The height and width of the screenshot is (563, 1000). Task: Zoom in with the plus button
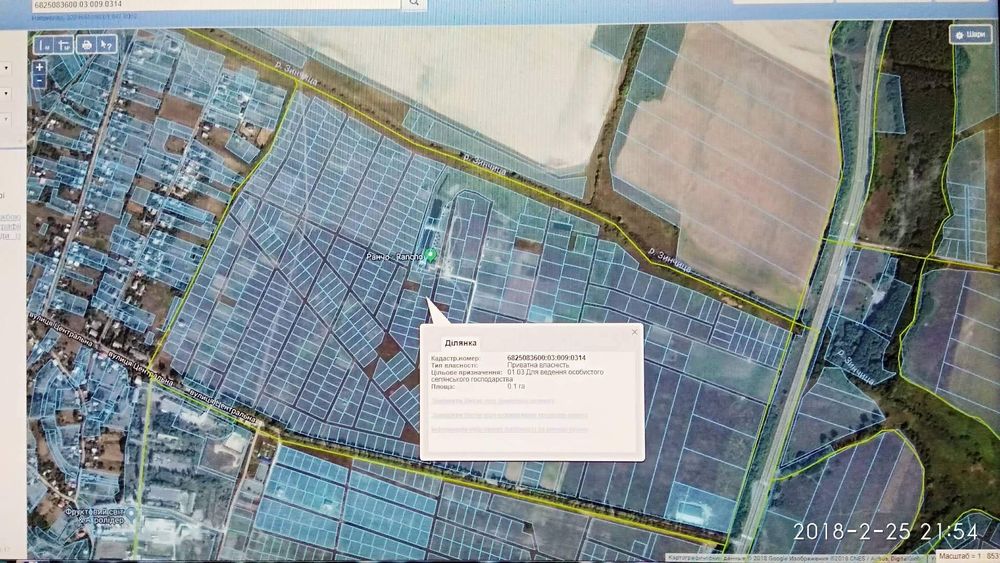(x=40, y=67)
